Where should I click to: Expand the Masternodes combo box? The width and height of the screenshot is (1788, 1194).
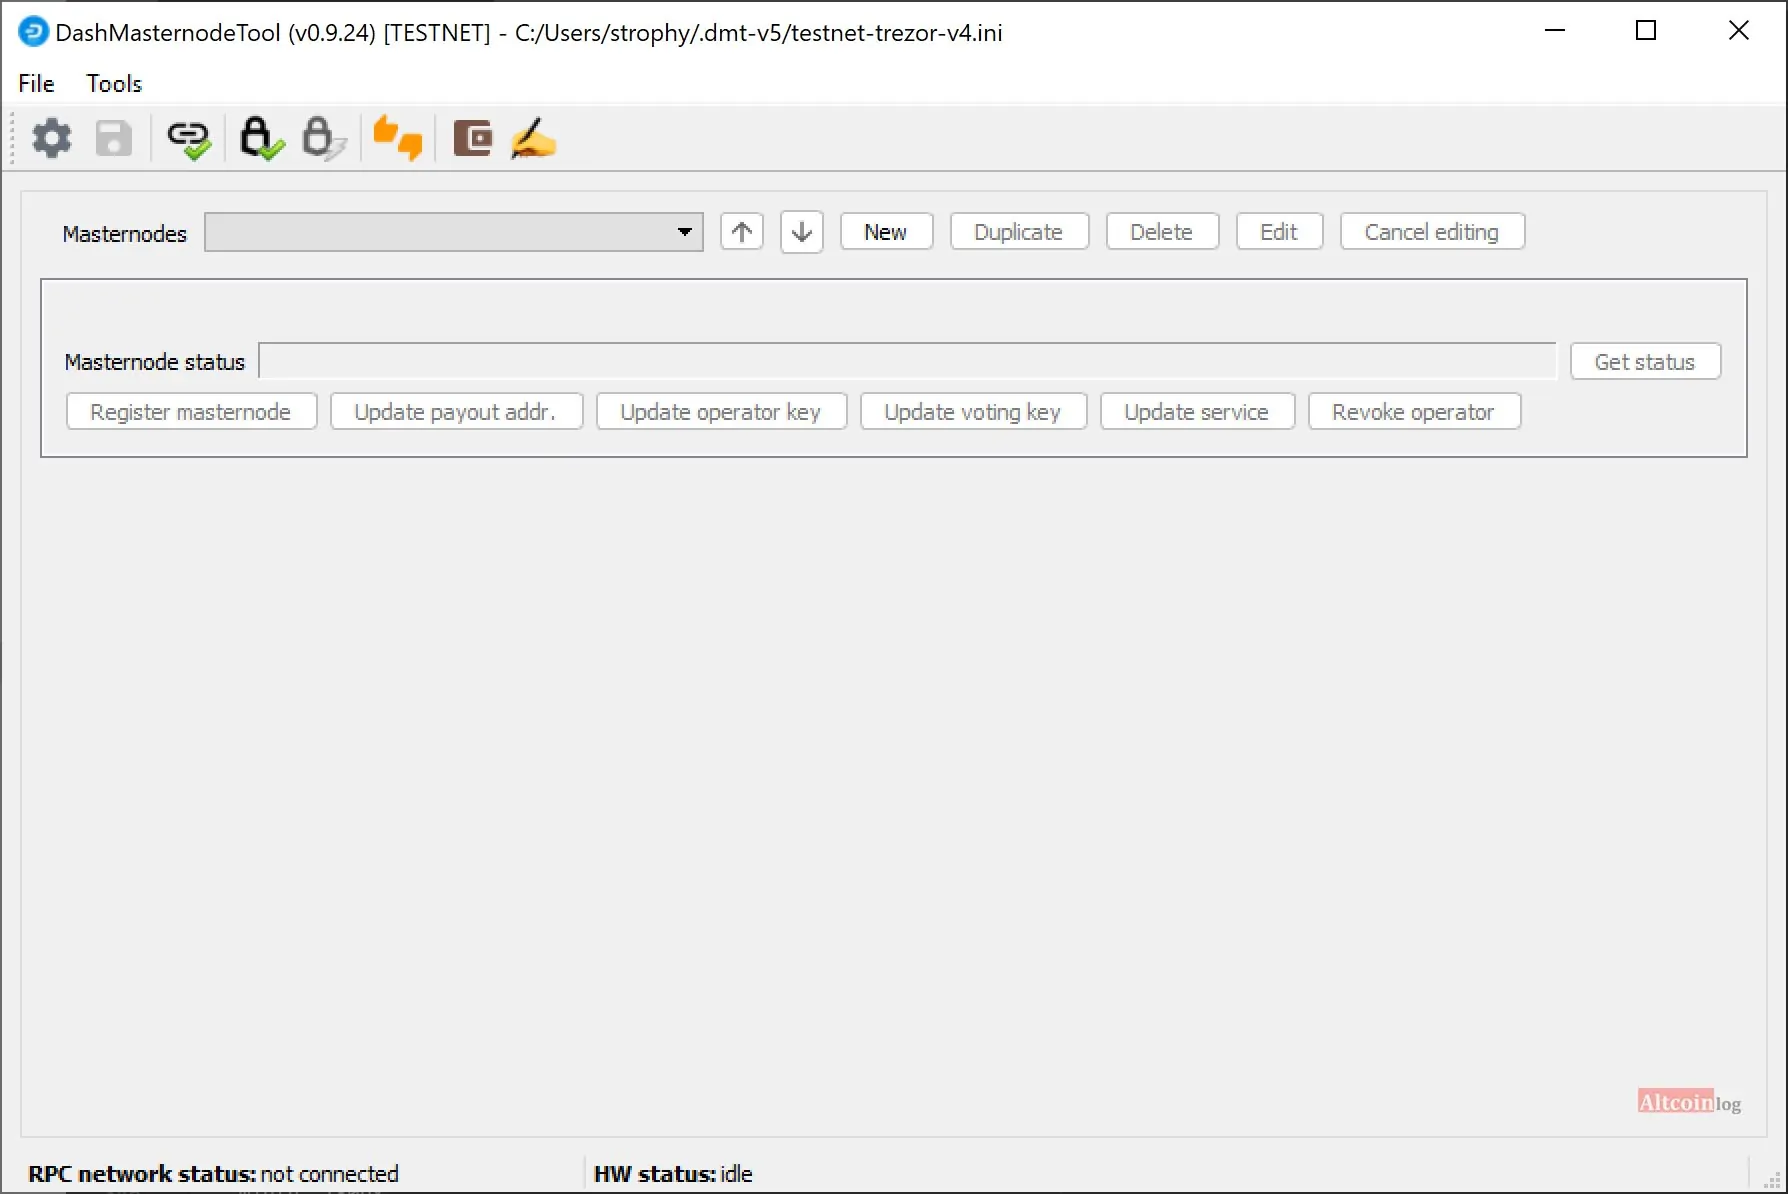pos(454,232)
